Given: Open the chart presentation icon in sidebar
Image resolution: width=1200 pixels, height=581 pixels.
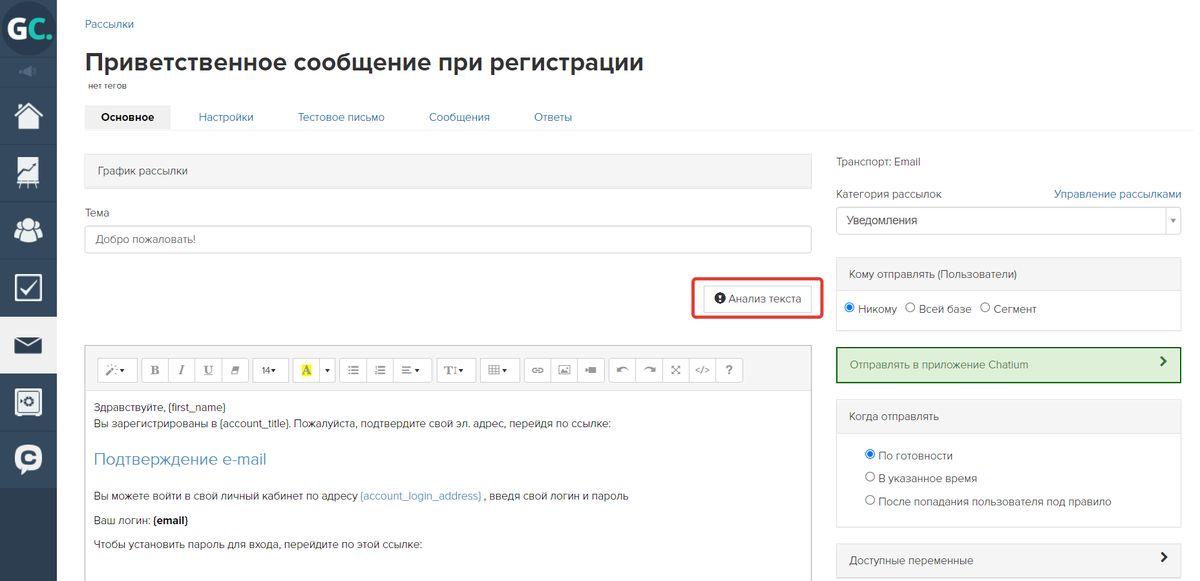Looking at the screenshot, I should point(28,172).
